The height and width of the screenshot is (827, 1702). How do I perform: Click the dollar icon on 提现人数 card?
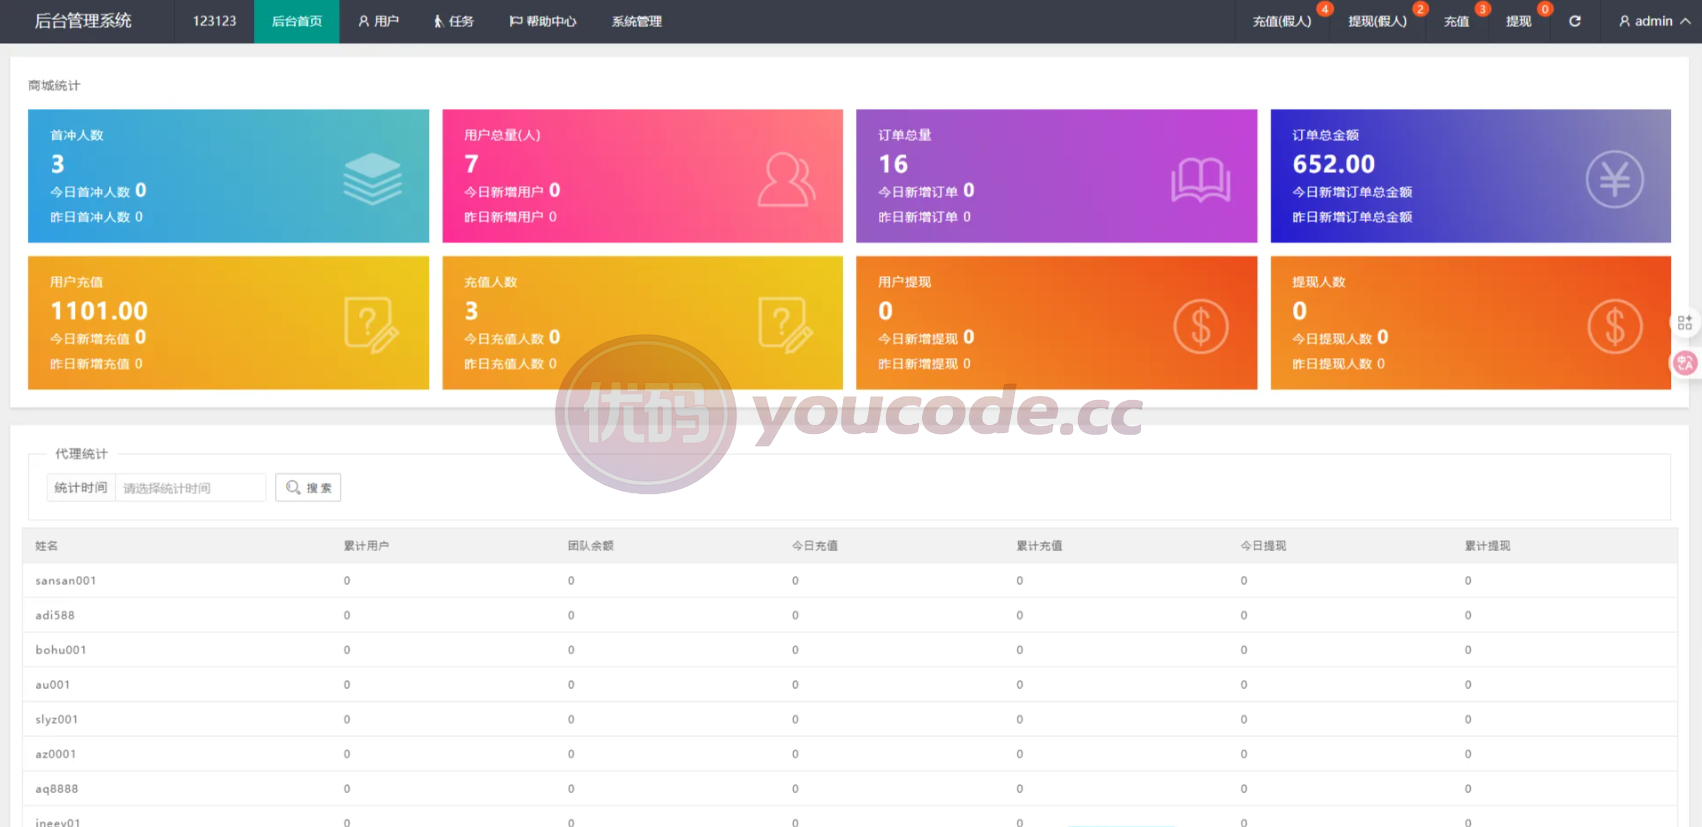1614,326
